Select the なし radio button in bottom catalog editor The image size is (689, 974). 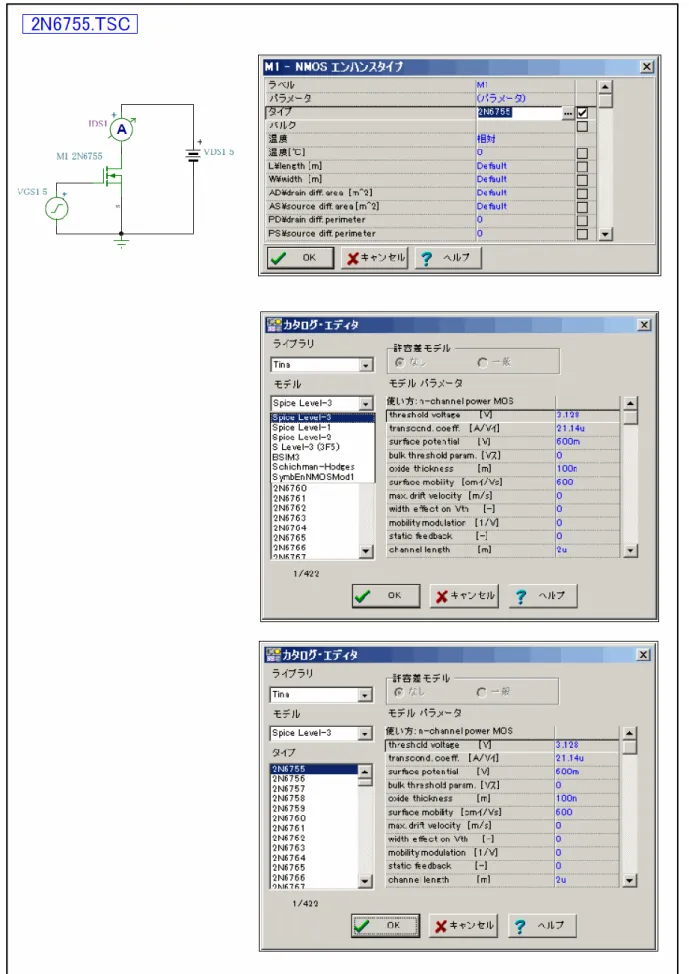[x=399, y=692]
